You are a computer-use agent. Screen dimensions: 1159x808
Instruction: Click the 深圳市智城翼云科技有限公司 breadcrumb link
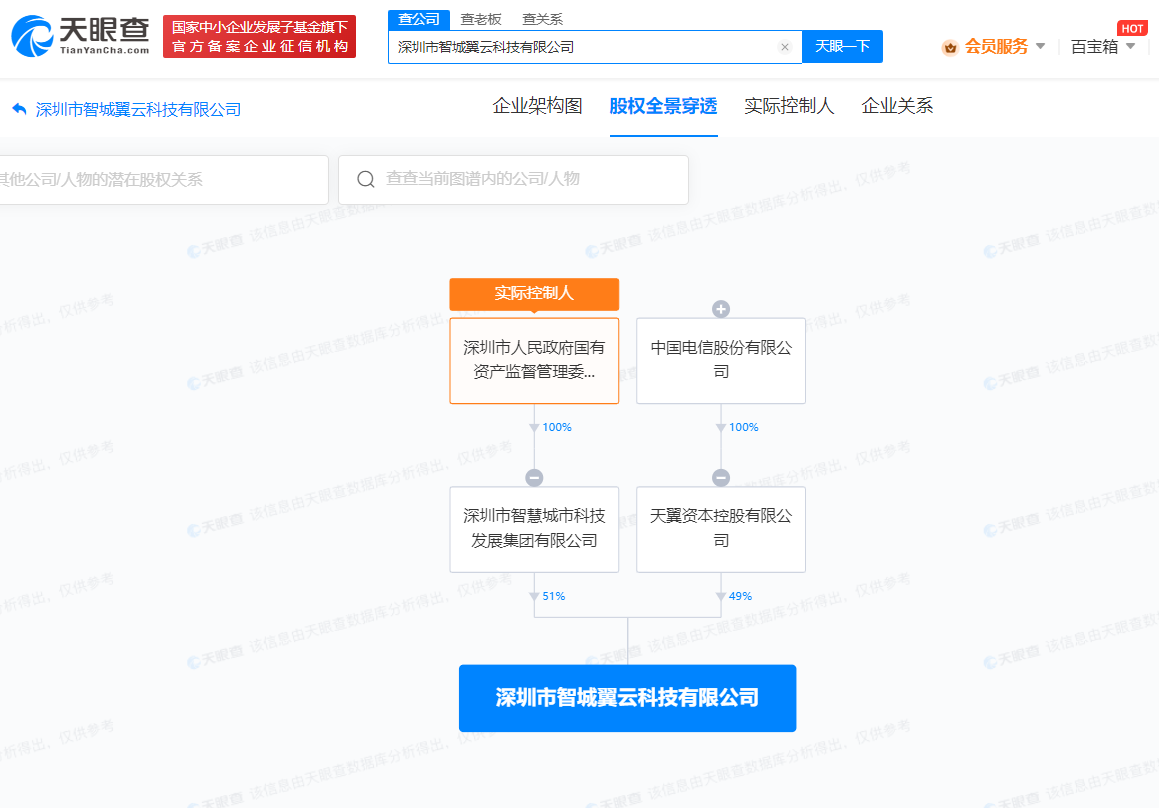tap(138, 110)
